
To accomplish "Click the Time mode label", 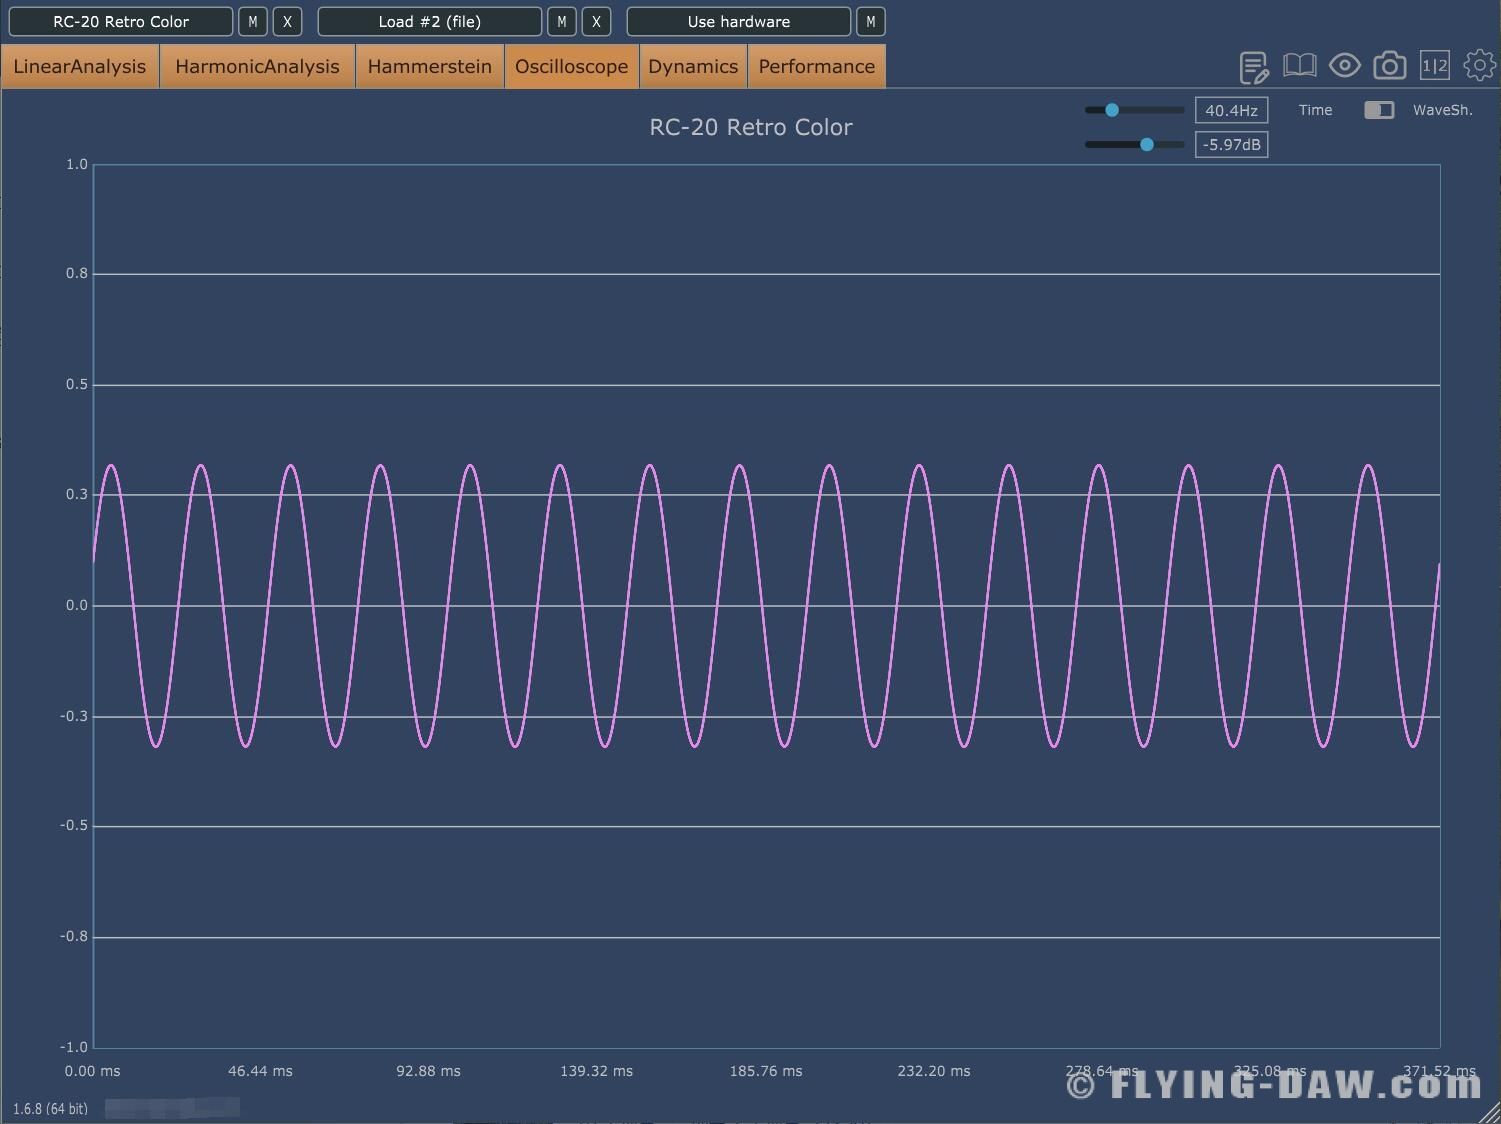I will tap(1315, 110).
